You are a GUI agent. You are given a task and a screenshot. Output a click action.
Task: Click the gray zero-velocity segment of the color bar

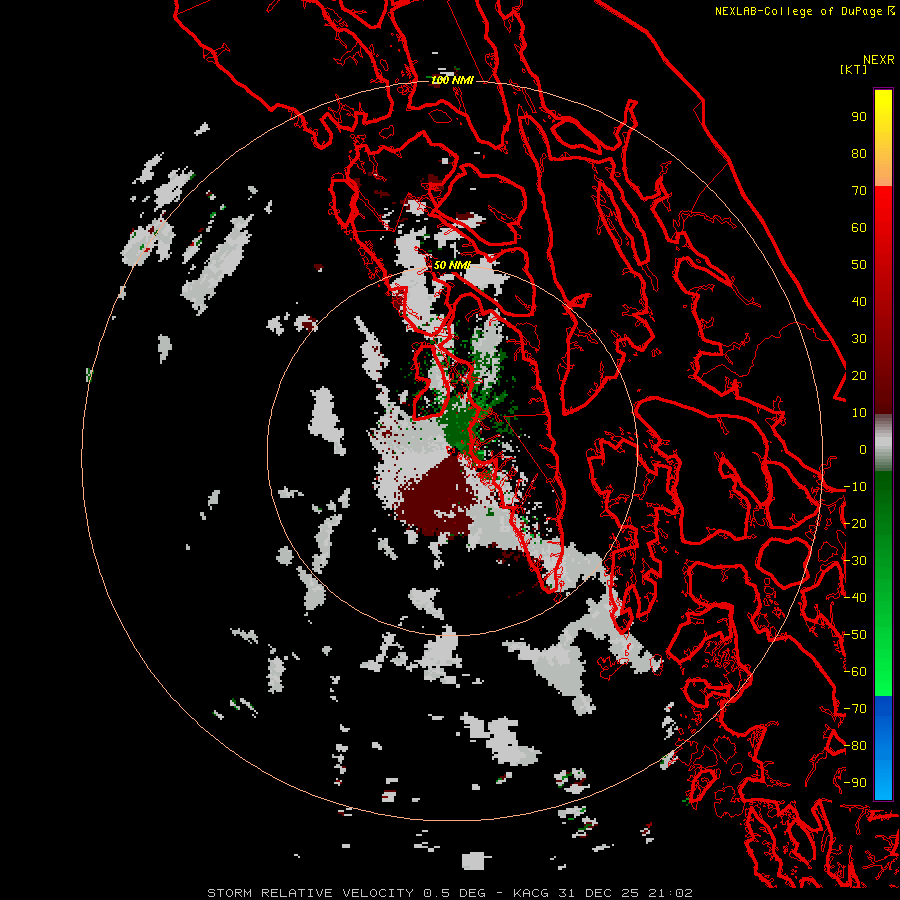883,443
